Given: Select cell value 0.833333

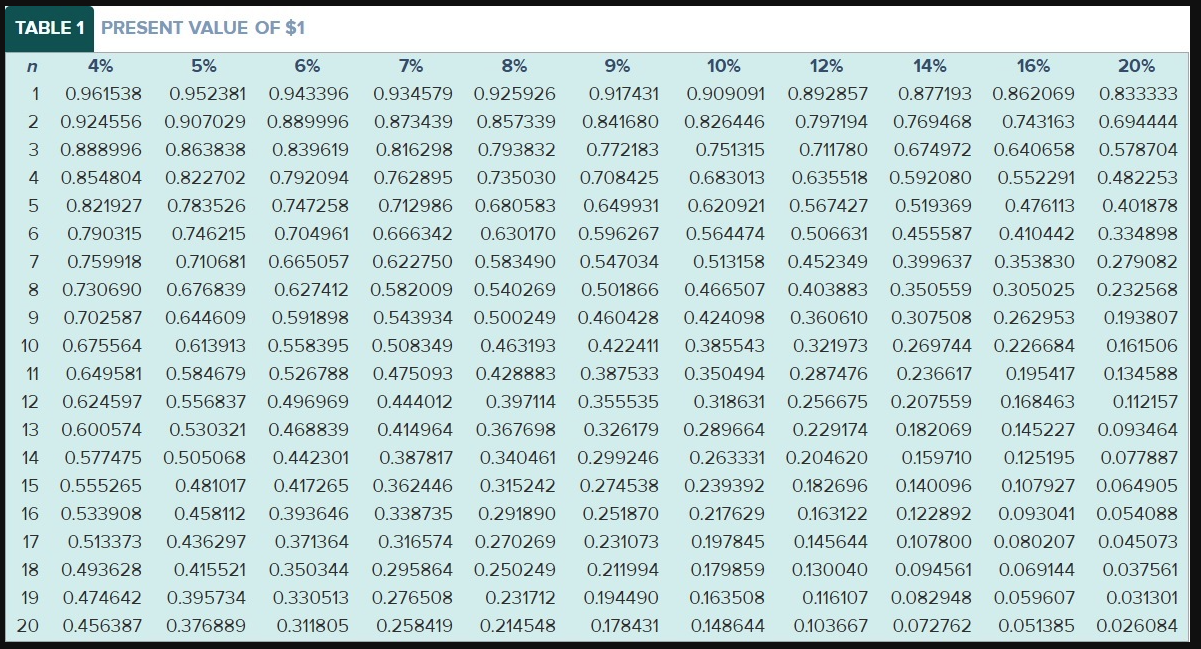Looking at the screenshot, I should pyautogui.click(x=1138, y=94).
